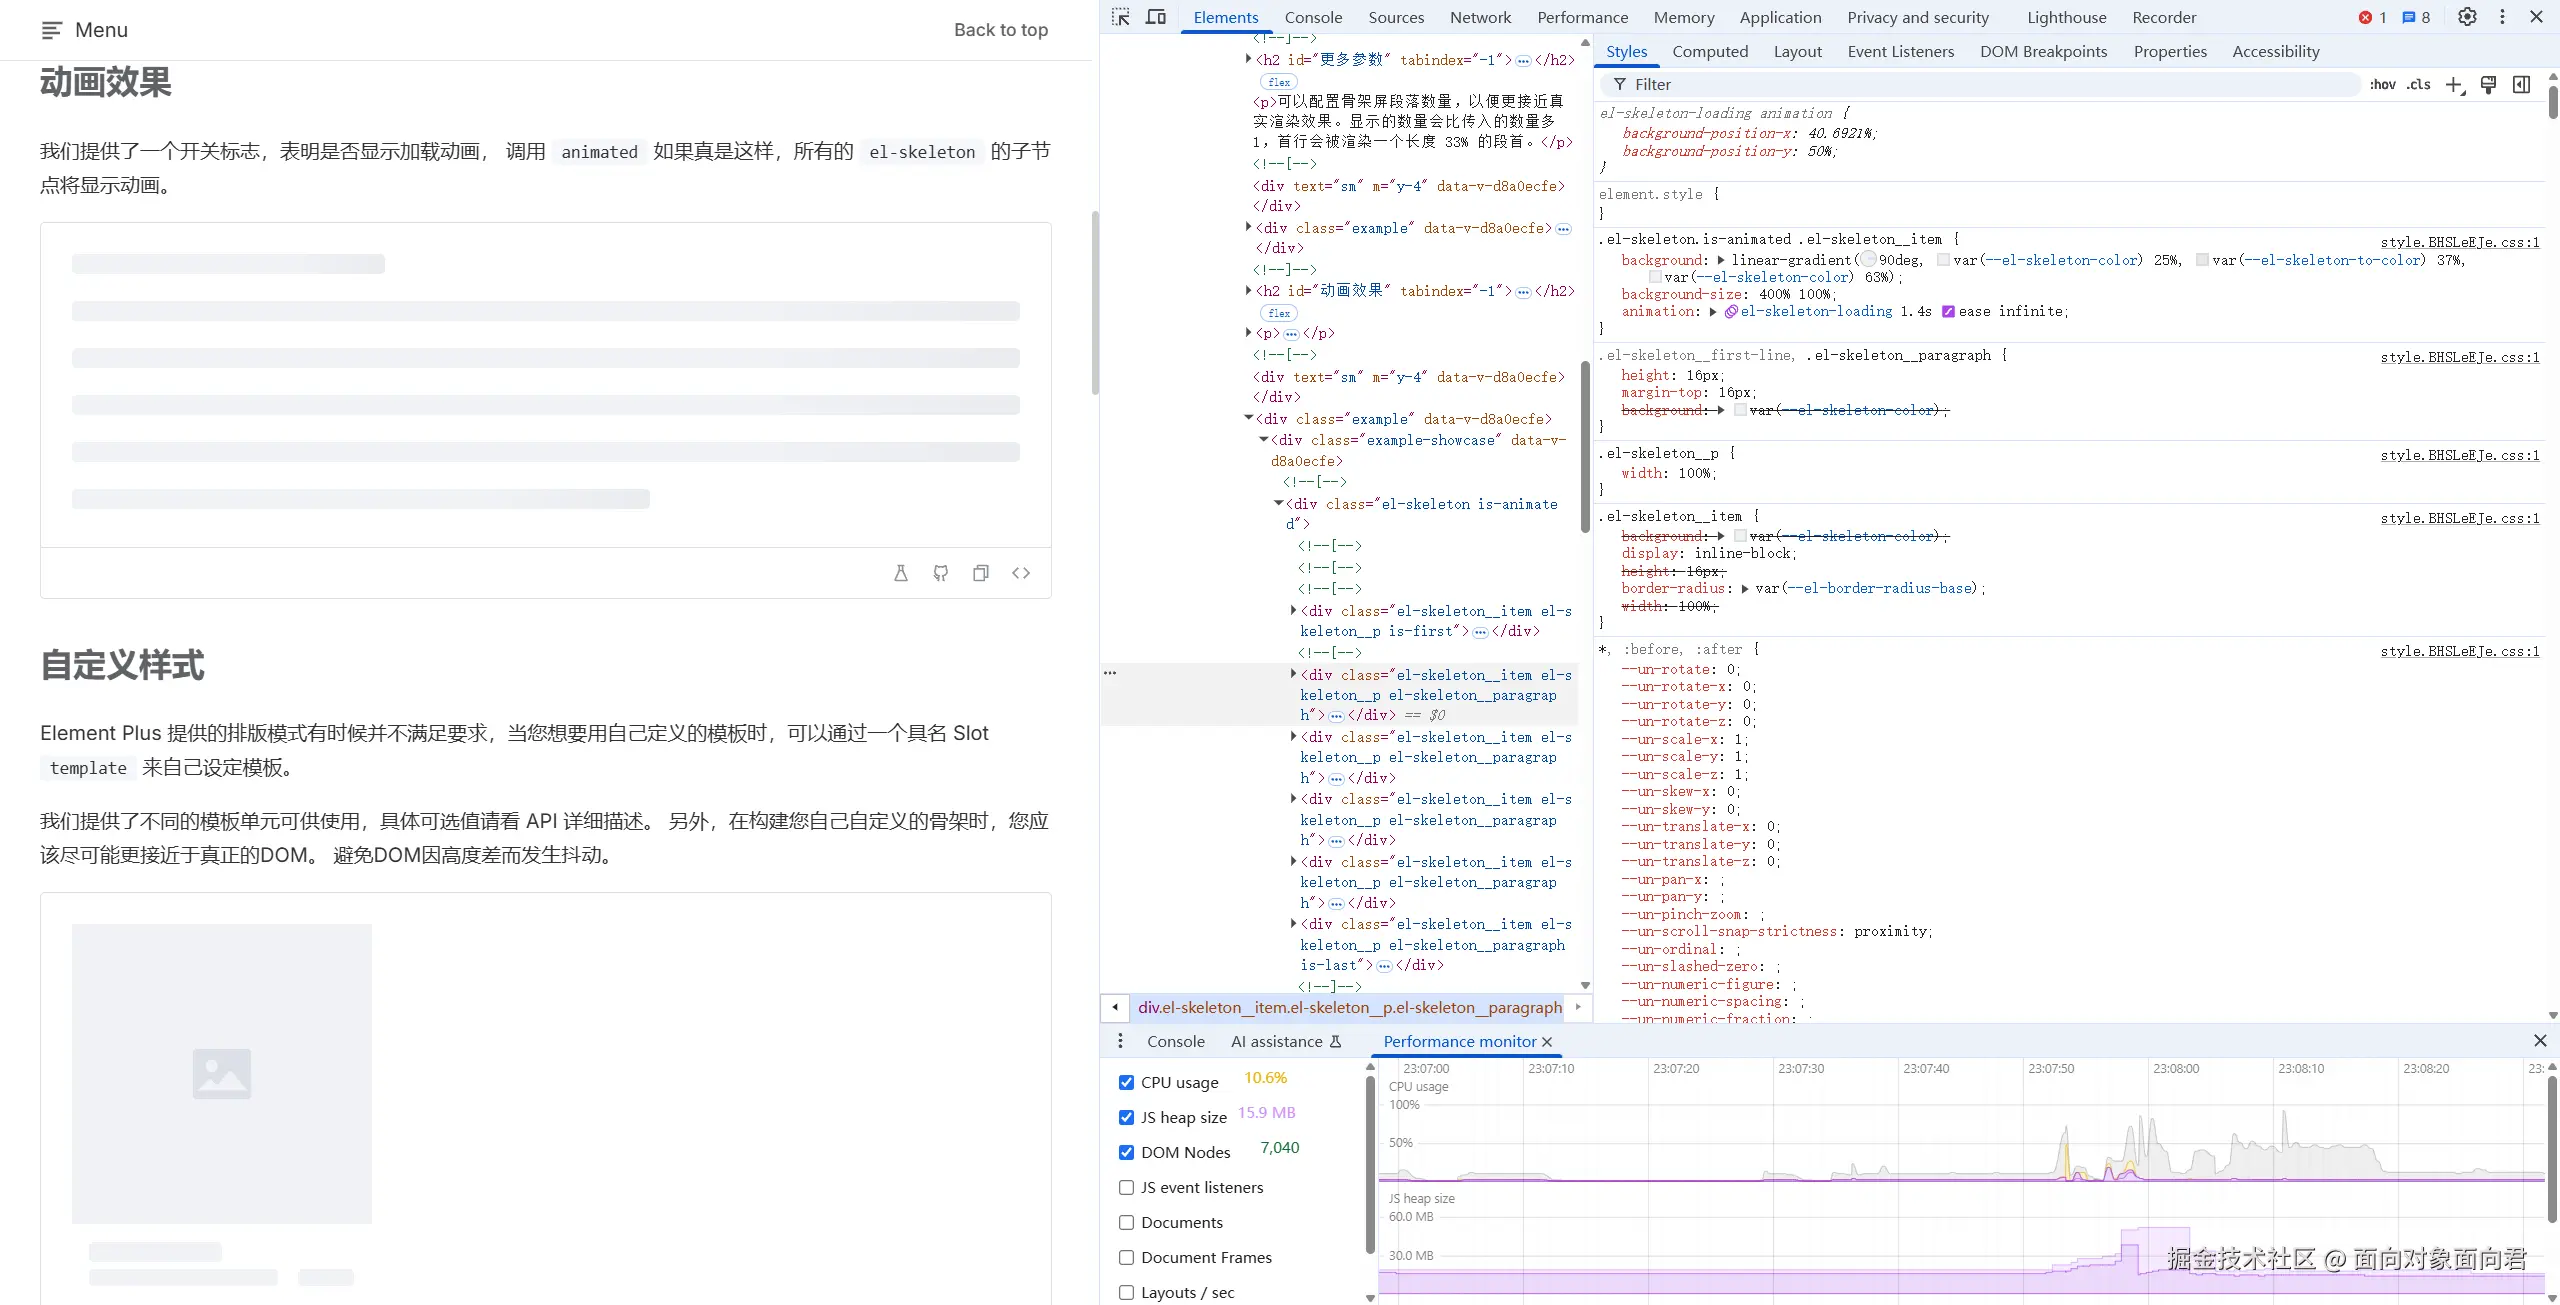This screenshot has width=2560, height=1305.
Task: Click the Back to top link
Action: pos(1001,30)
